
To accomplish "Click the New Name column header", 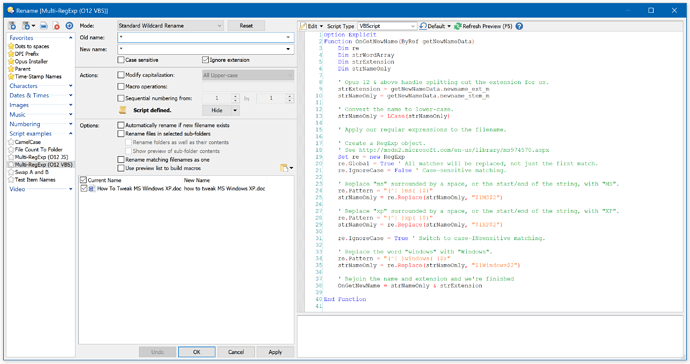I will 197,180.
